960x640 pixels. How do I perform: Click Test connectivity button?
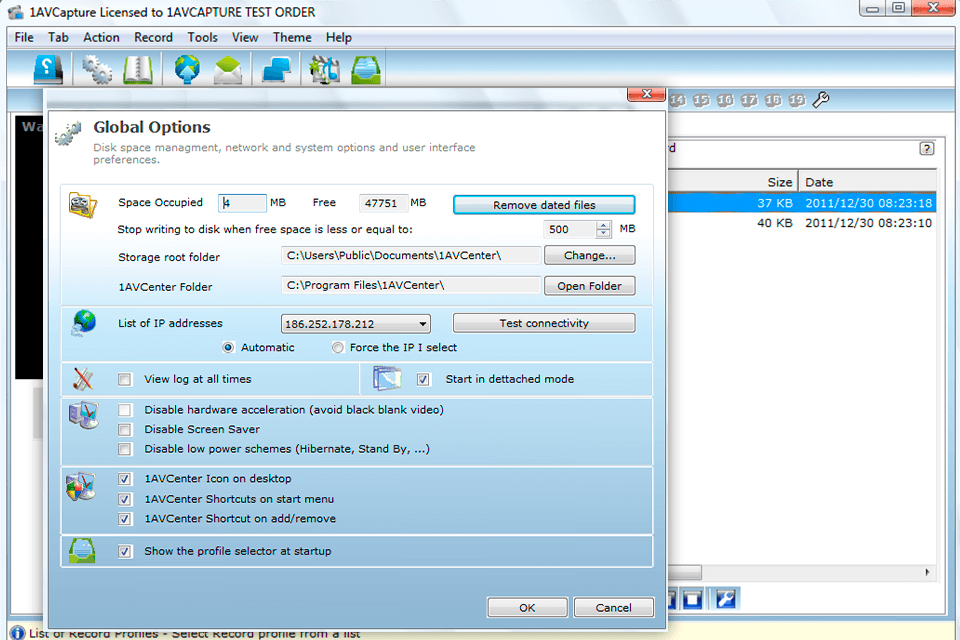coord(544,323)
